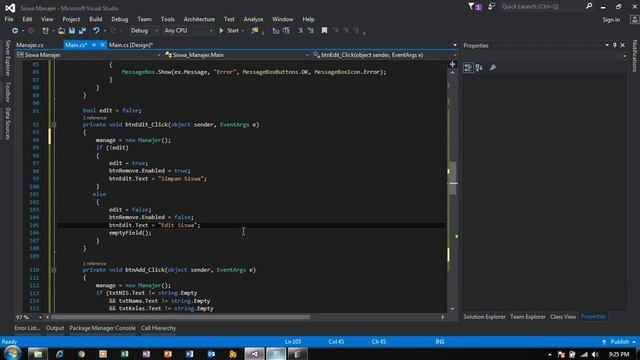Screen dimensions: 640x360
Task: Click the Property Pages wrench icon
Action: coord(493,68)
